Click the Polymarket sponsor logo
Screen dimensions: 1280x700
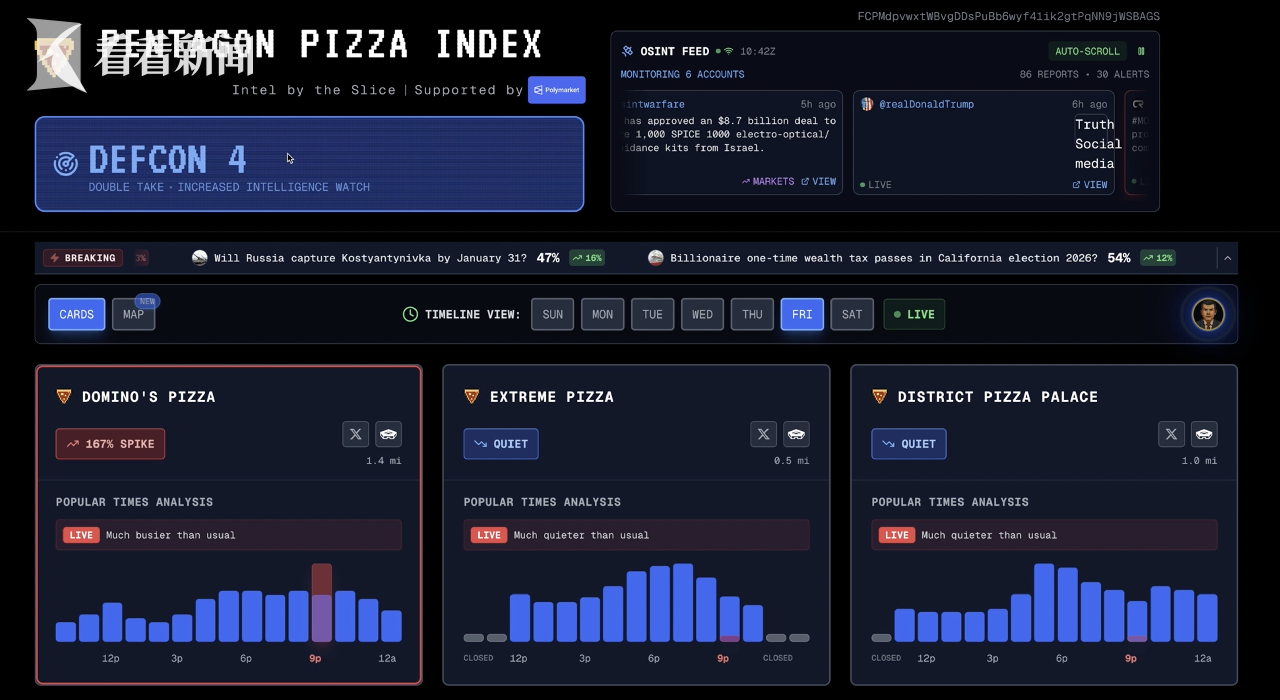pyautogui.click(x=557, y=90)
